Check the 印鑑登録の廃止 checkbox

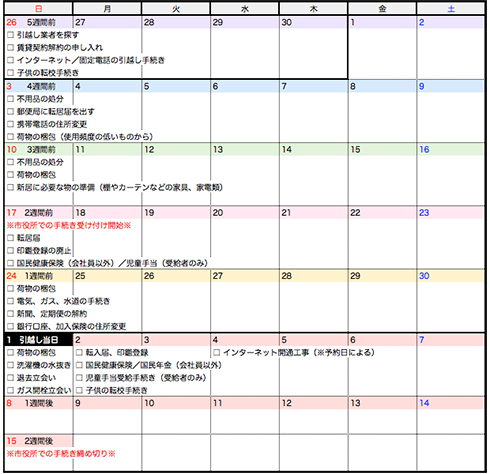click(x=11, y=251)
